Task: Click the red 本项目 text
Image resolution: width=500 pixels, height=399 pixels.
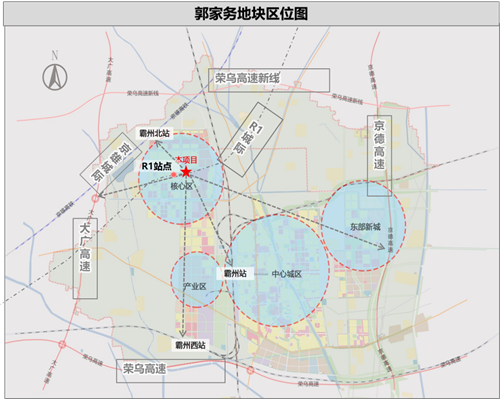Action: click(x=187, y=160)
